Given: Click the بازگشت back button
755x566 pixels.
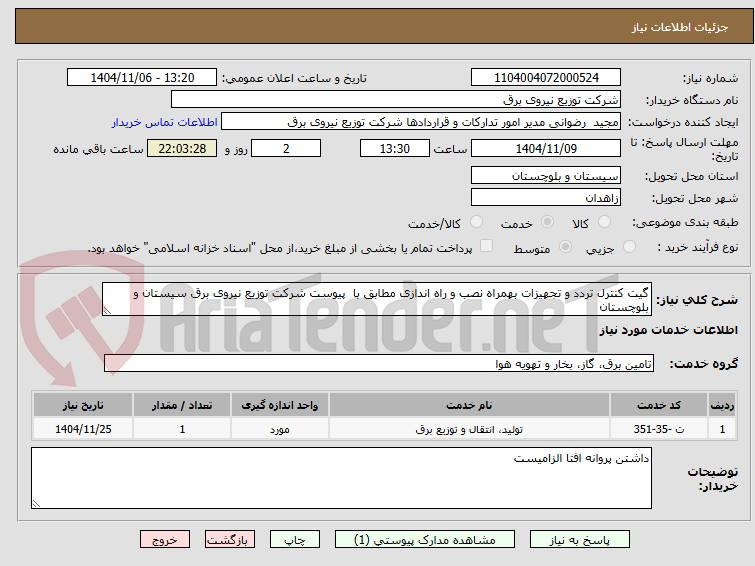Looking at the screenshot, I should [x=230, y=540].
